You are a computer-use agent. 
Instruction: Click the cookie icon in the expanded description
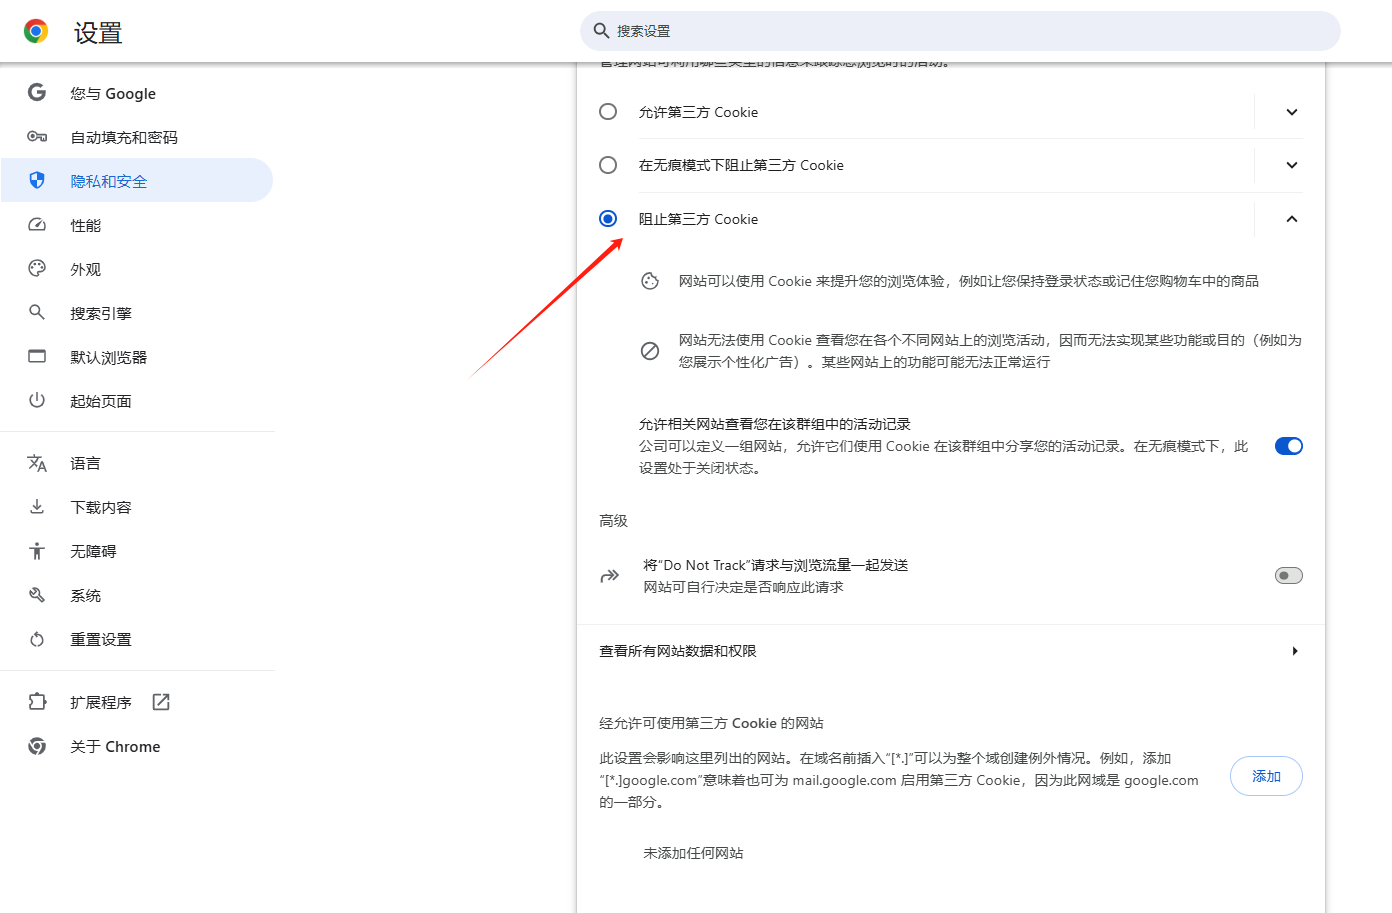[650, 281]
